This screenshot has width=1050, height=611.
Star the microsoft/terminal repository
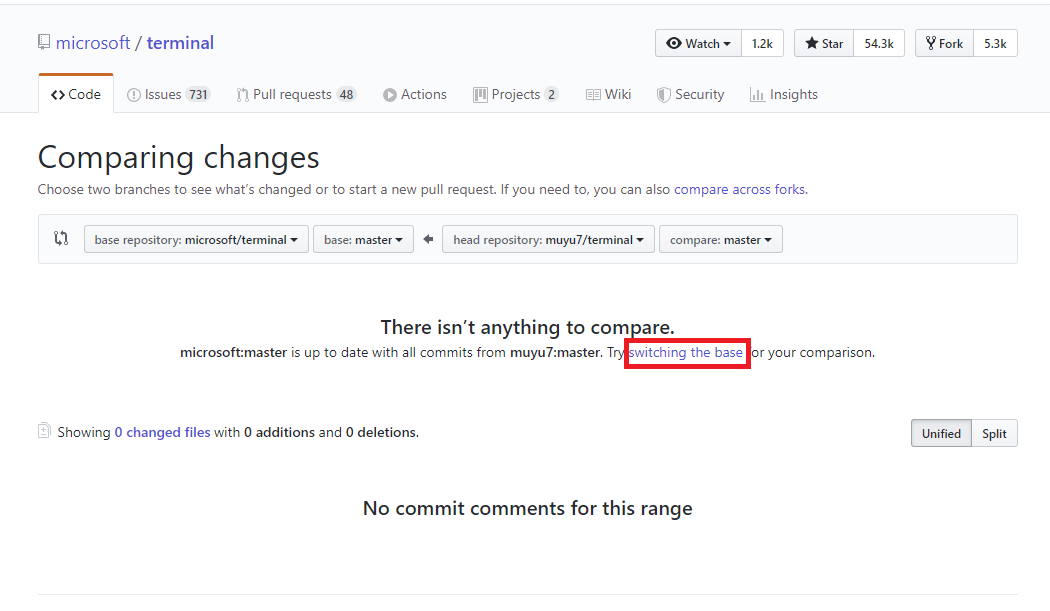tap(824, 44)
